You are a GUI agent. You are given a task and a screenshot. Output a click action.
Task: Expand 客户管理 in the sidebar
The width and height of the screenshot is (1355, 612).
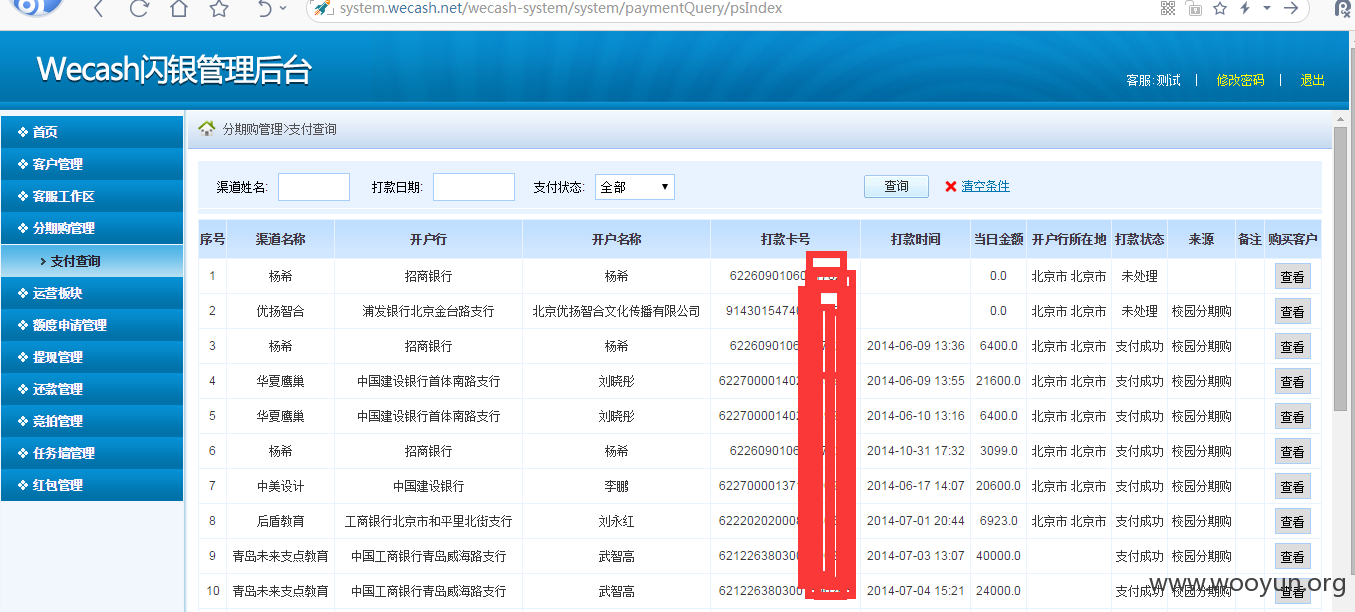(x=92, y=164)
